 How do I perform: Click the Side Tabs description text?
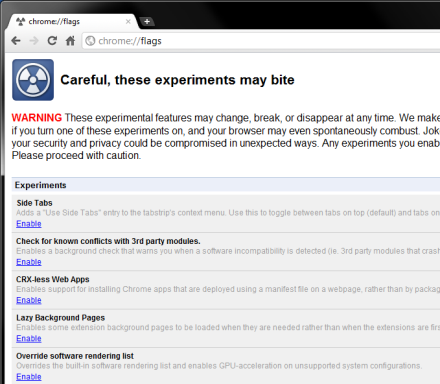point(228,213)
